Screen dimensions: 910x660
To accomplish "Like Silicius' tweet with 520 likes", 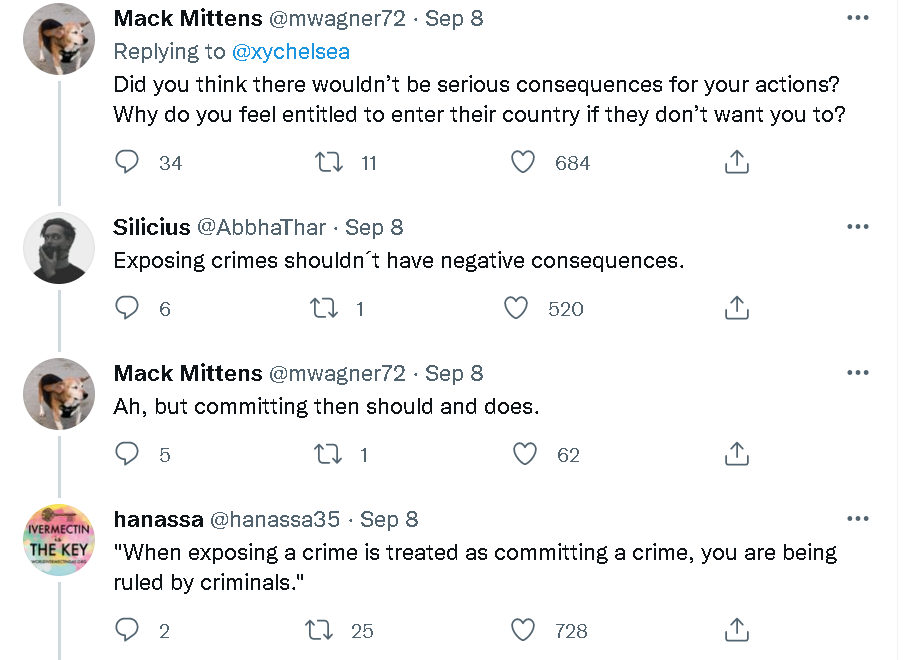I will coord(516,308).
